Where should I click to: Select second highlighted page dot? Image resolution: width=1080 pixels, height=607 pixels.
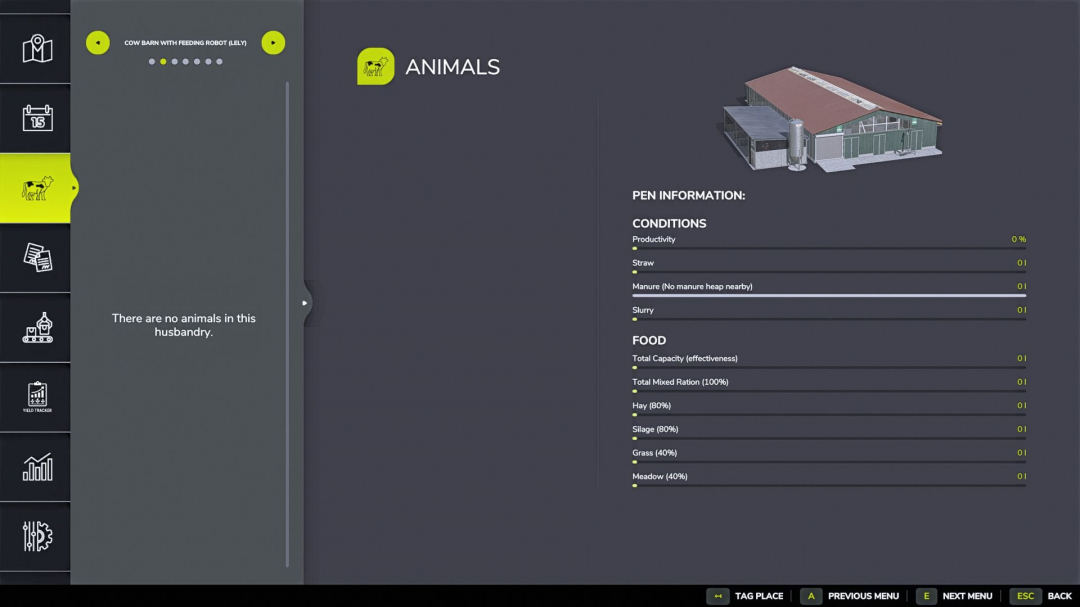tap(163, 61)
